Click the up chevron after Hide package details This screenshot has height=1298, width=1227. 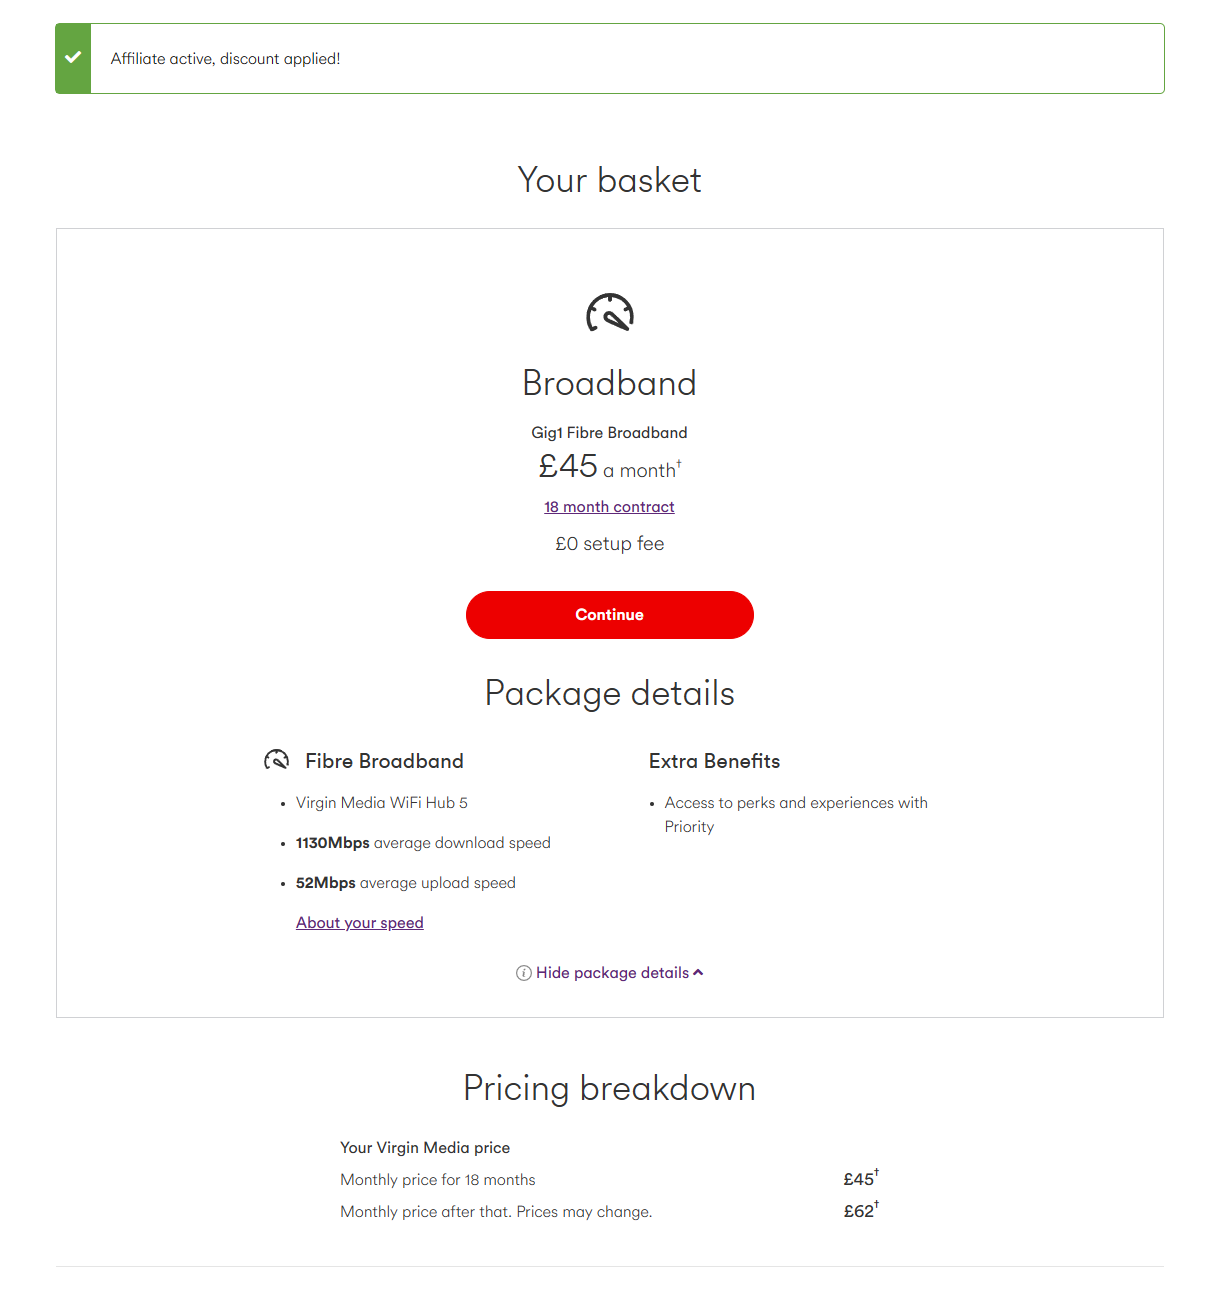(x=698, y=972)
